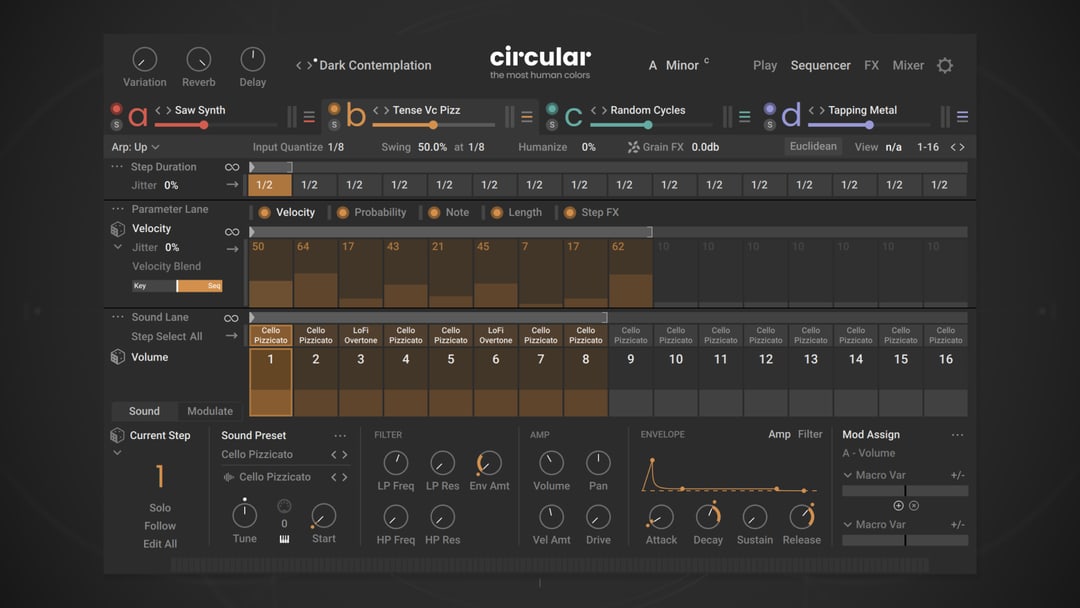Image resolution: width=1080 pixels, height=608 pixels.
Task: Open layer b hamburger menu icon
Action: [x=527, y=117]
